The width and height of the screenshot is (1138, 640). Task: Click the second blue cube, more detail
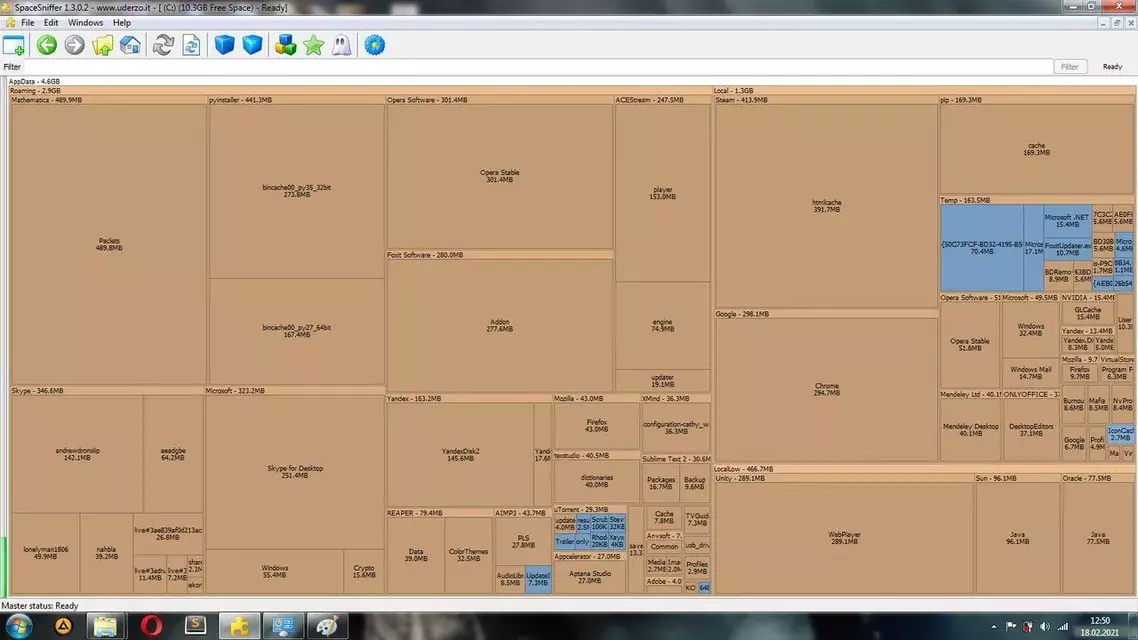click(252, 45)
